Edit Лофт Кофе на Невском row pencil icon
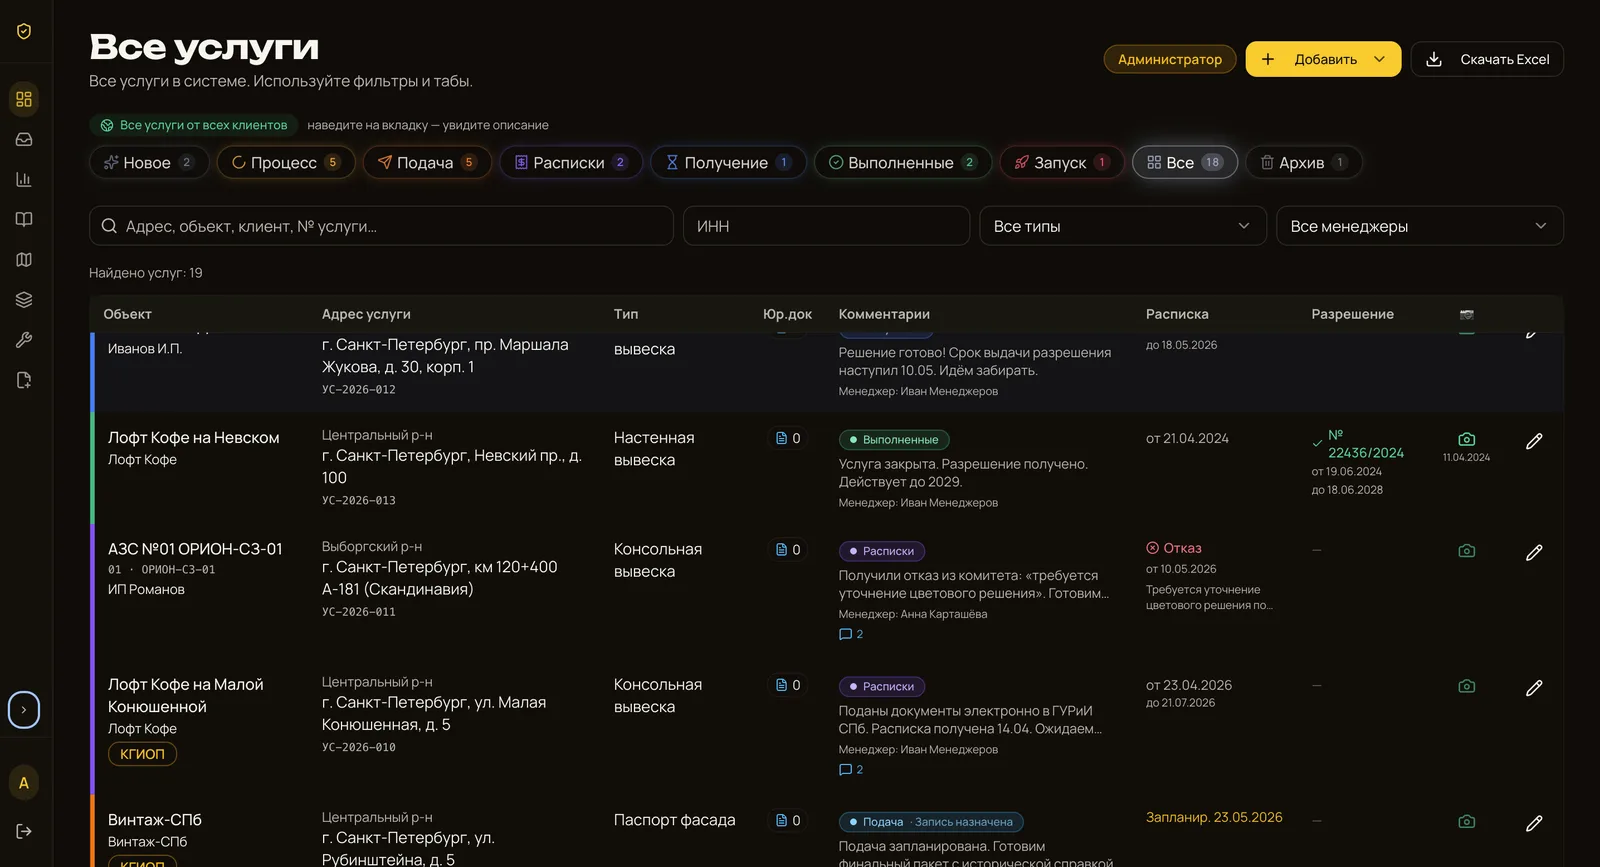This screenshot has height=867, width=1600. pos(1534,441)
